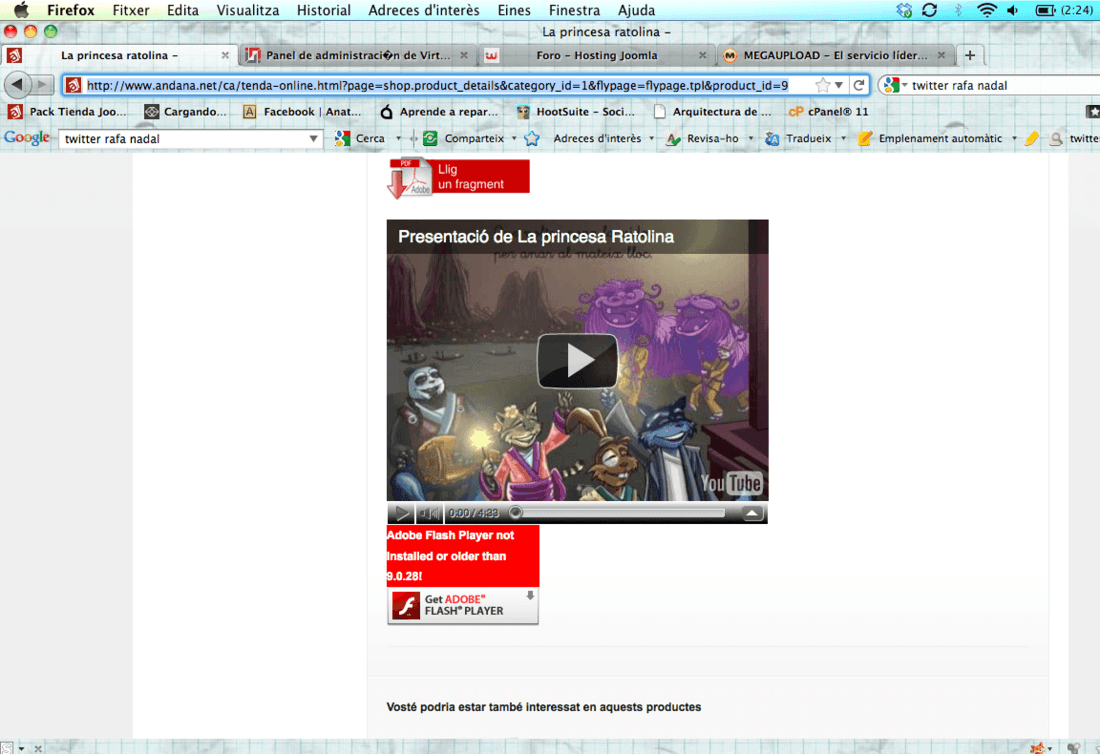
Task: Switch to Foro - Hosting Joomla tab
Action: point(596,55)
